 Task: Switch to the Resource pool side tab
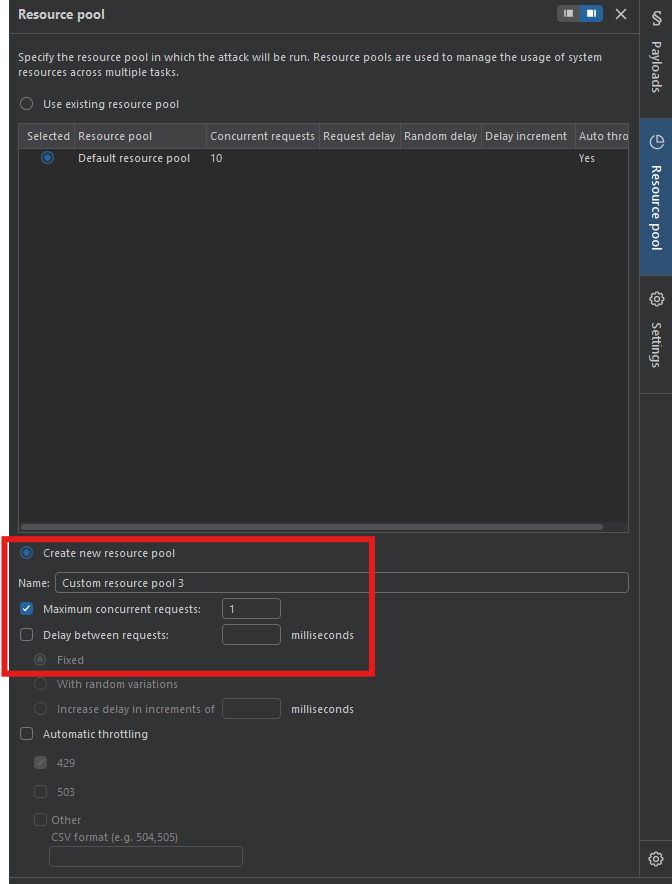(x=656, y=197)
